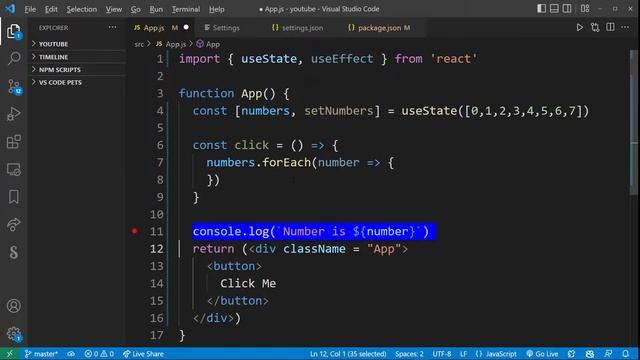Open the Run menu
This screenshot has width=640, height=360.
pyautogui.click(x=156, y=9)
